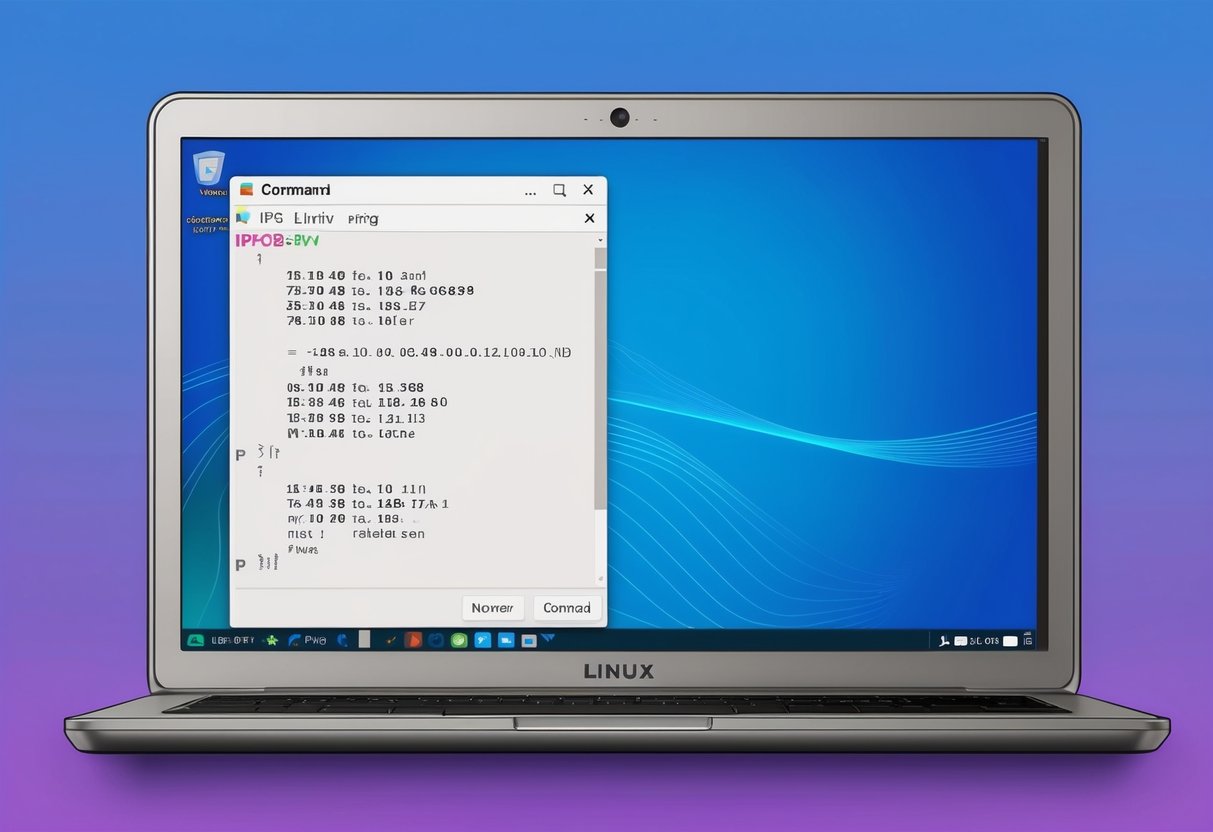Open the Vbox shortcut on the desktop
Screen dimensions: 1213x832
(x=209, y=170)
